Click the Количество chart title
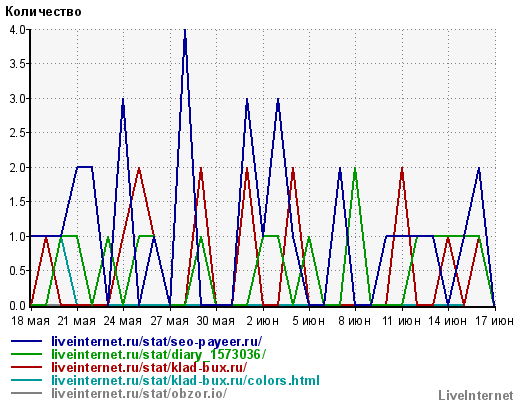The height and width of the screenshot is (405, 520). [x=43, y=12]
